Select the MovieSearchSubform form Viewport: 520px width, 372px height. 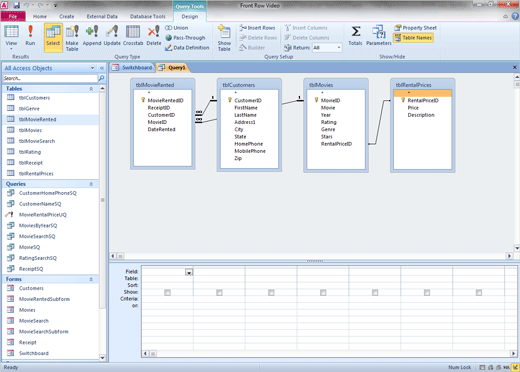pos(50,332)
